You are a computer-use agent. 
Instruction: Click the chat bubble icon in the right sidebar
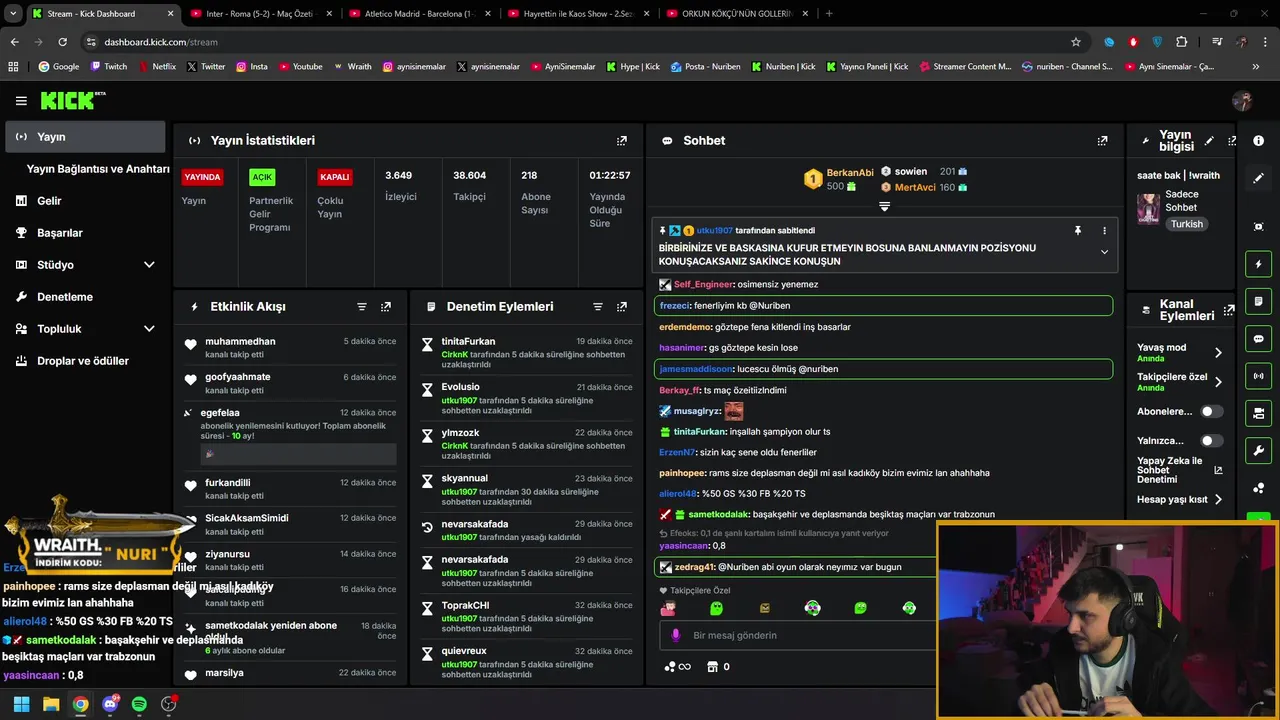(x=1259, y=339)
